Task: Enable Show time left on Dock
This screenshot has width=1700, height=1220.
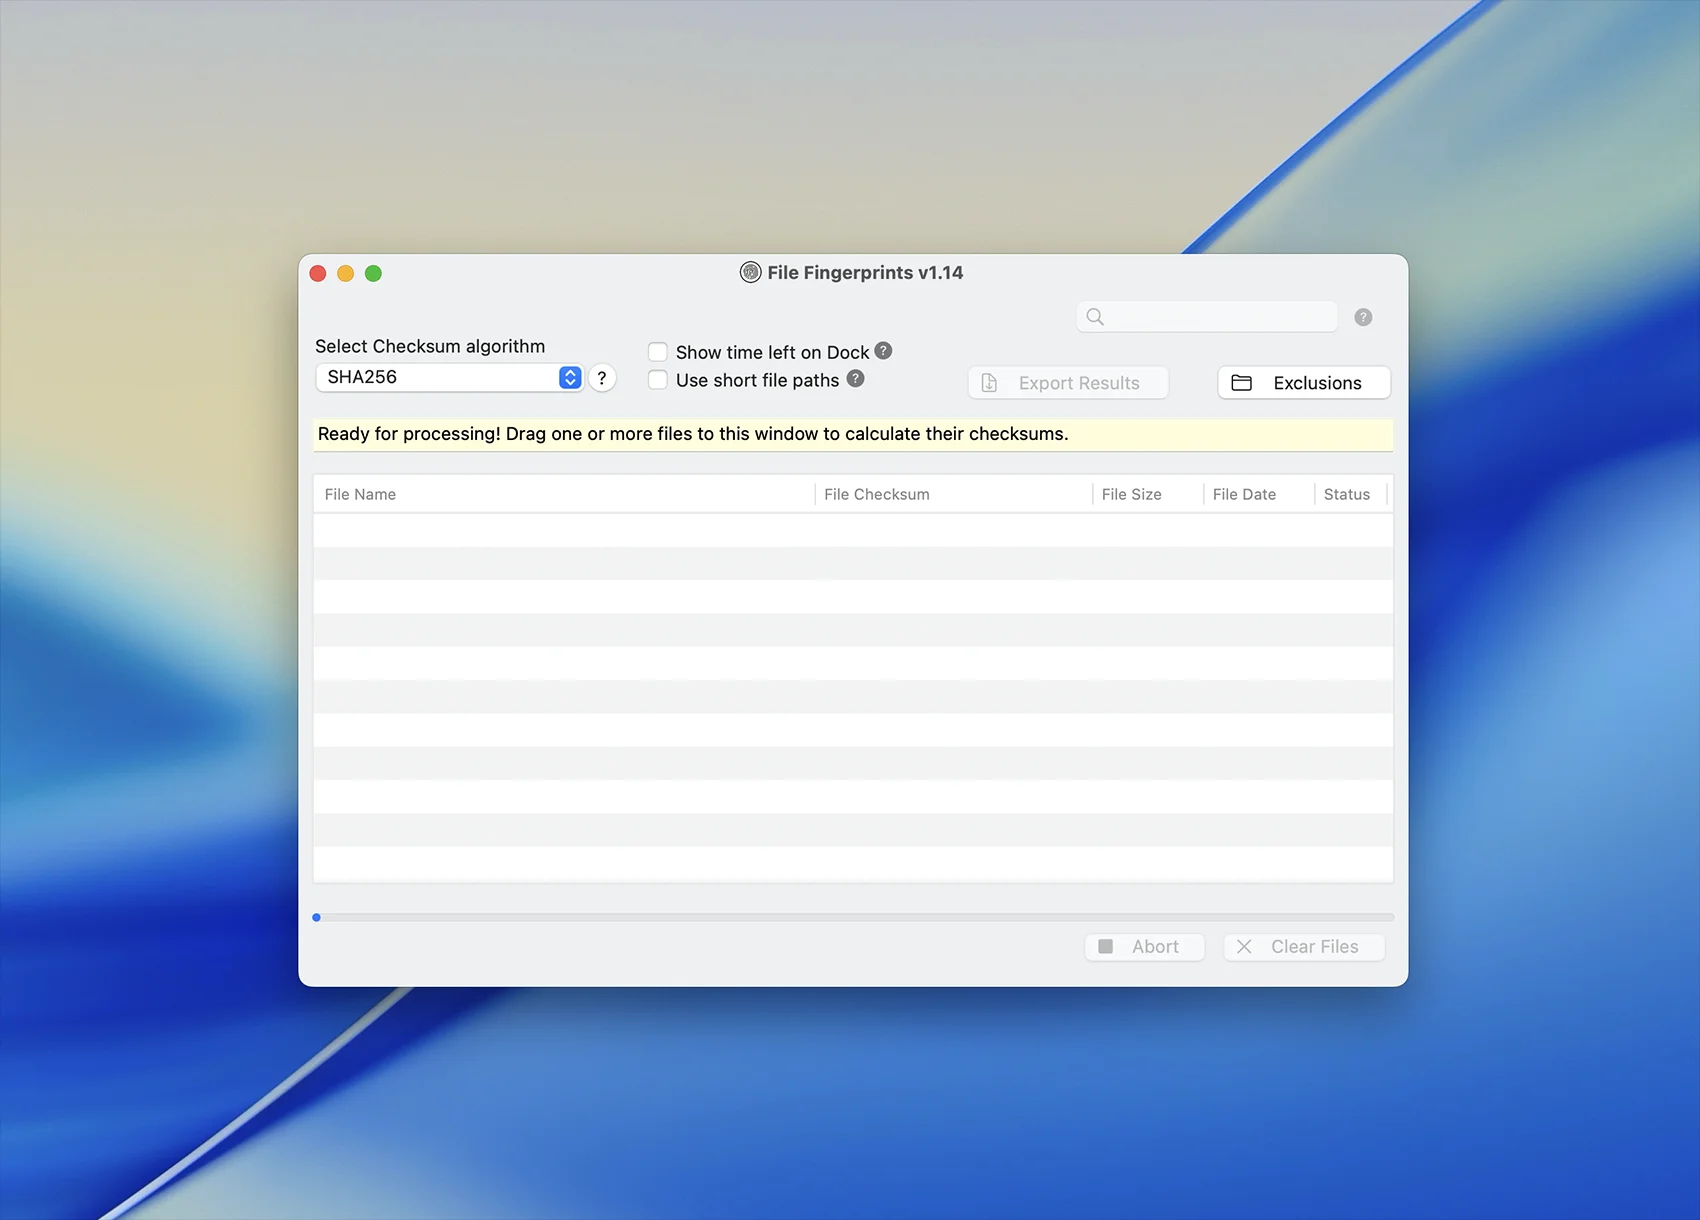Action: [658, 352]
